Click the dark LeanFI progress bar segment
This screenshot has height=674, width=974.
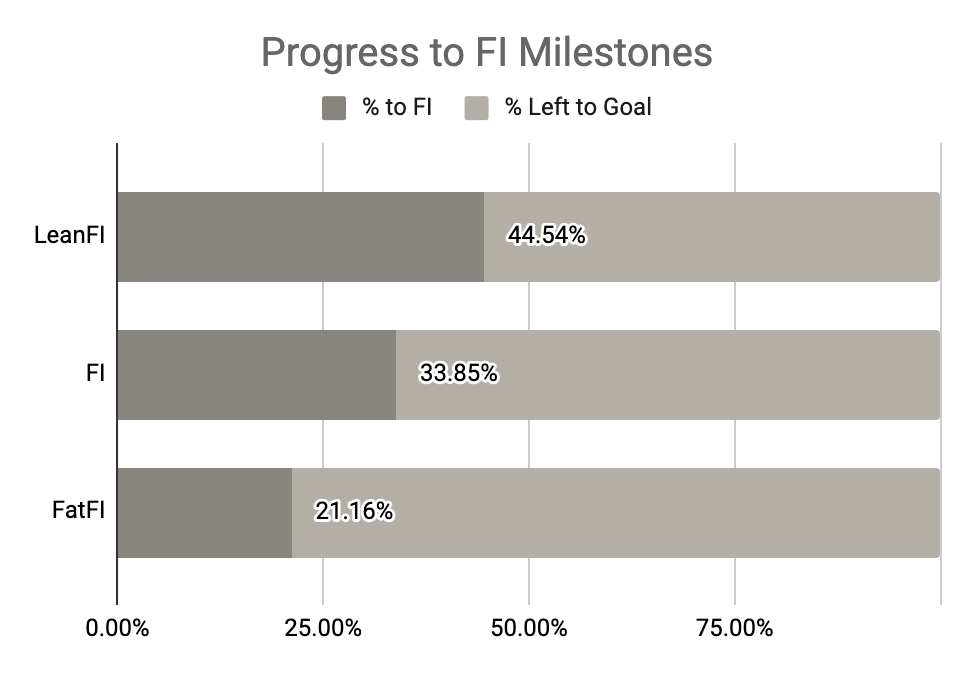pyautogui.click(x=300, y=237)
